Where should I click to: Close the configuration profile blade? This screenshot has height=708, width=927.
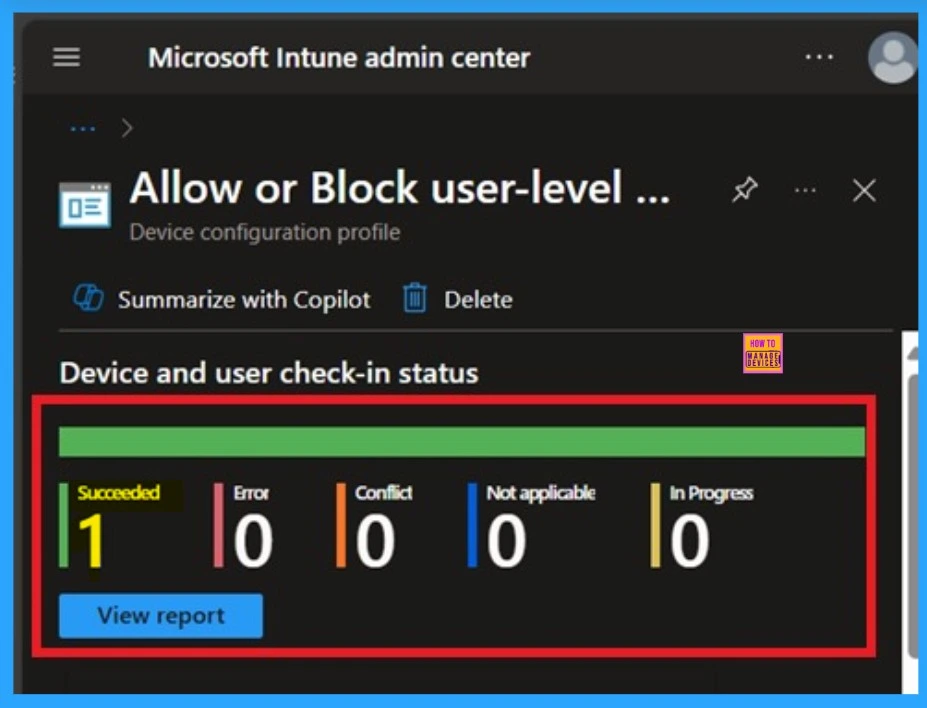[864, 190]
